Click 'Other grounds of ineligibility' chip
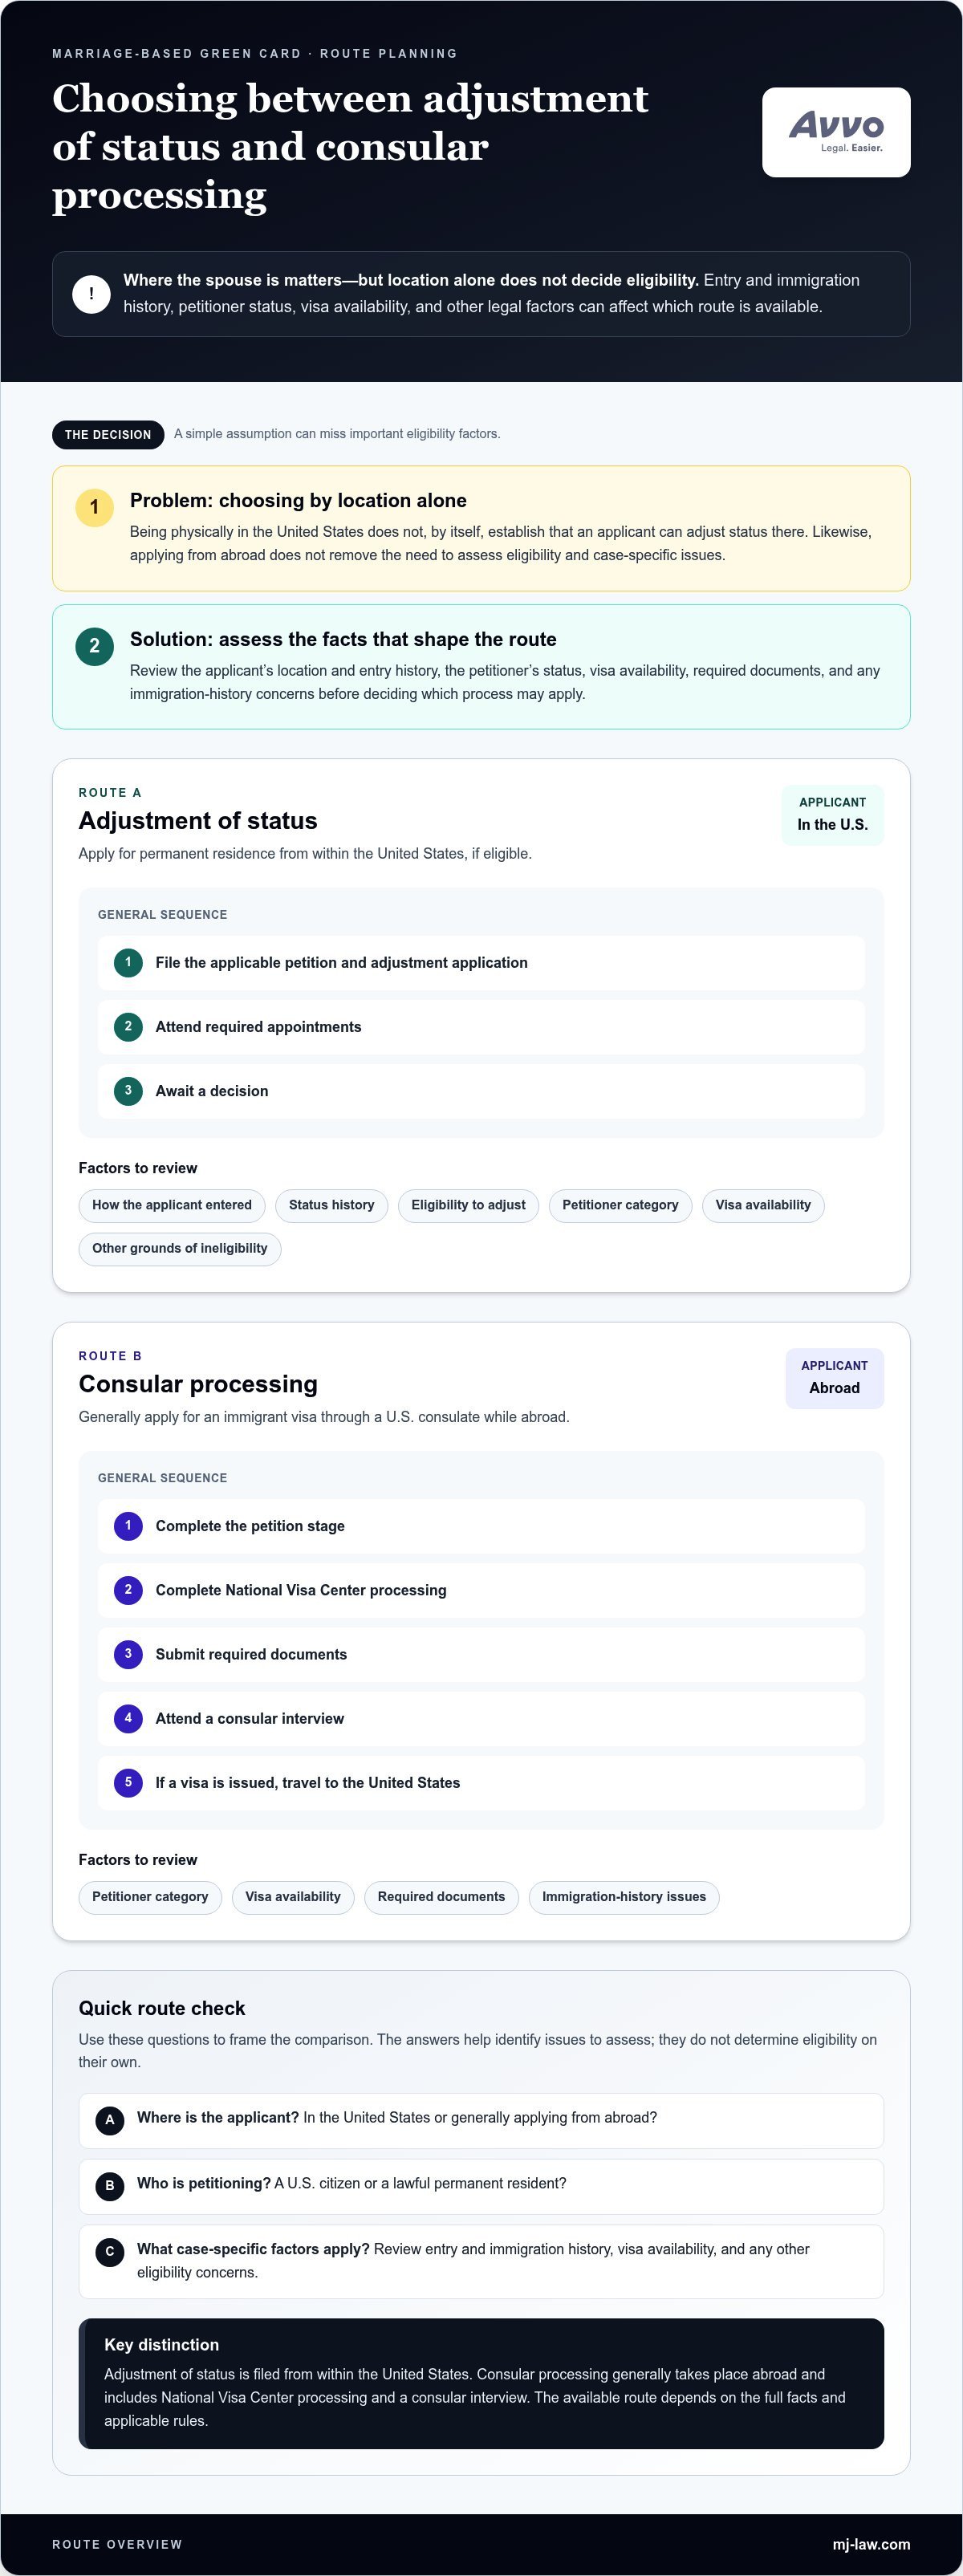 [180, 1249]
